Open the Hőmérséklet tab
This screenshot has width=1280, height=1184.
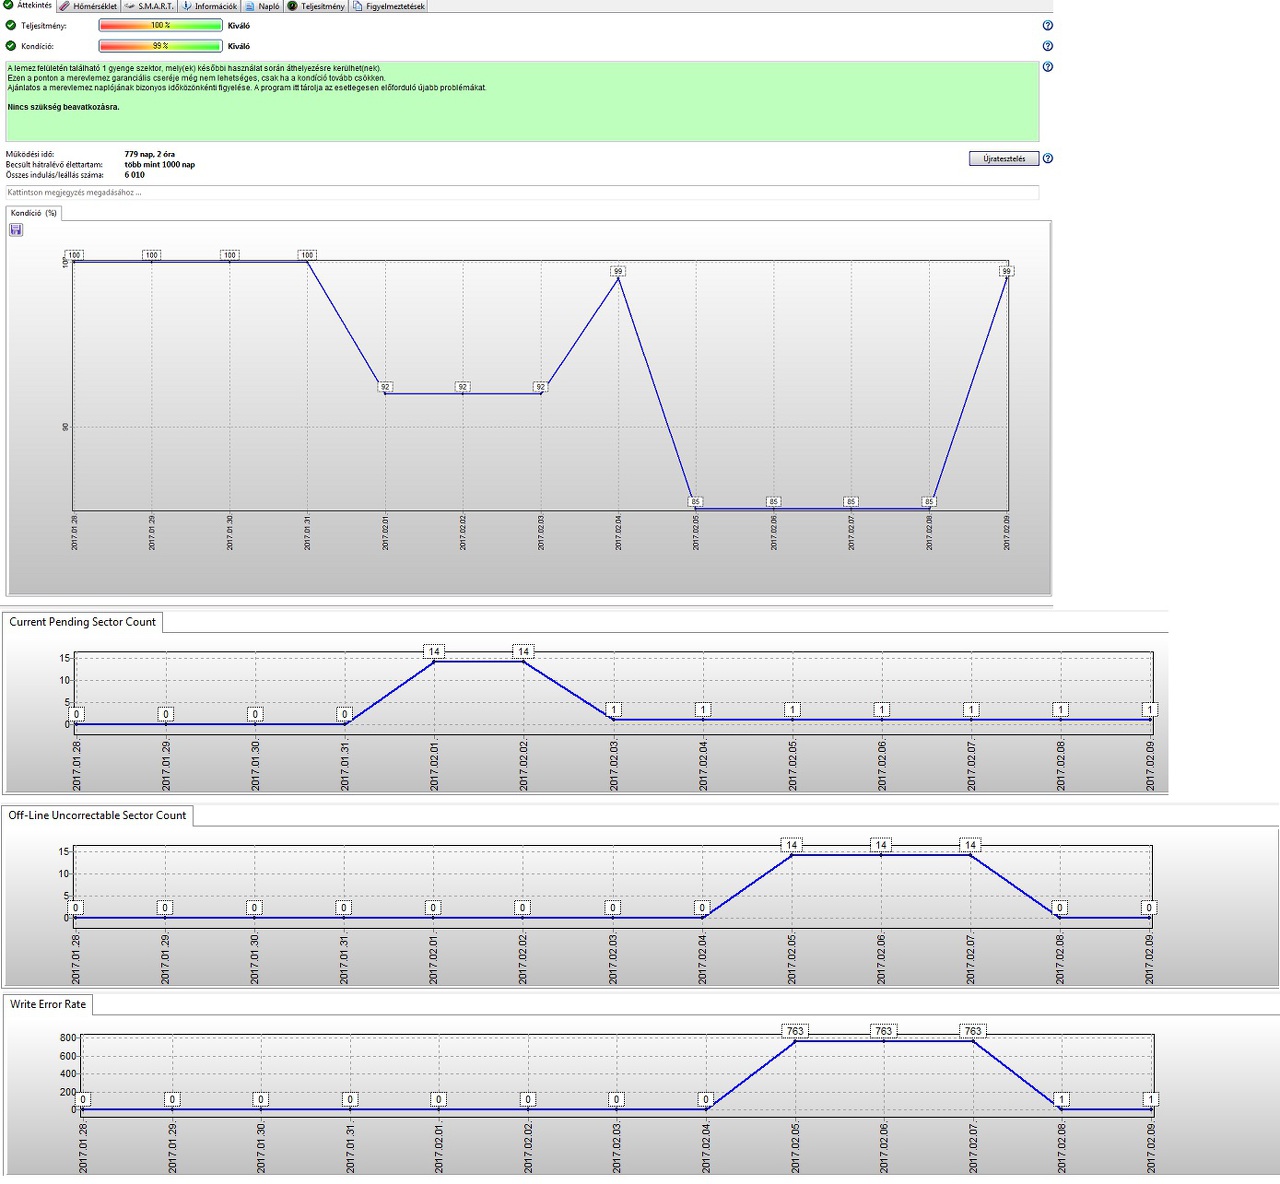pyautogui.click(x=88, y=6)
